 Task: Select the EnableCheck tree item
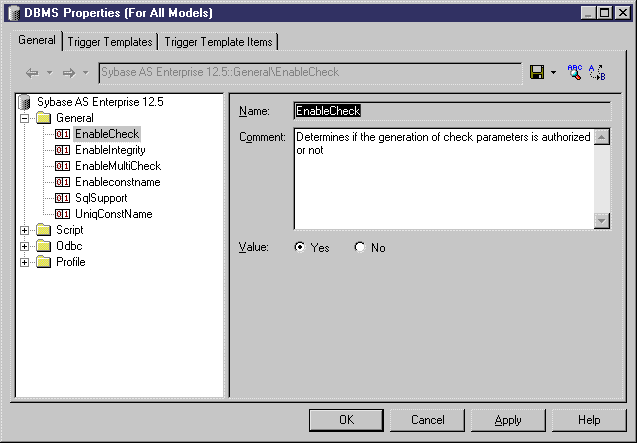click(107, 134)
